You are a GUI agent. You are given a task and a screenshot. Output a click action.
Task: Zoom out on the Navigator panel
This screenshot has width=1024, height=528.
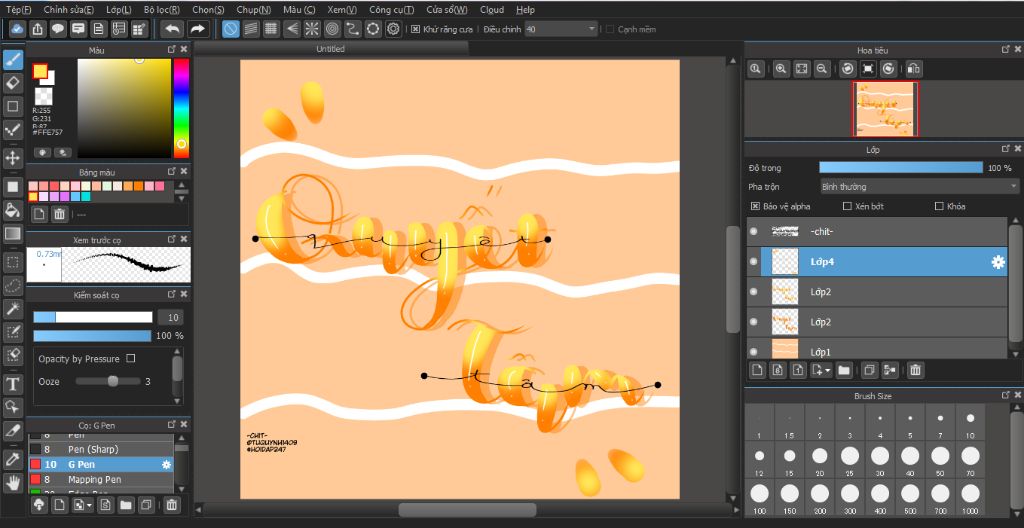point(822,69)
